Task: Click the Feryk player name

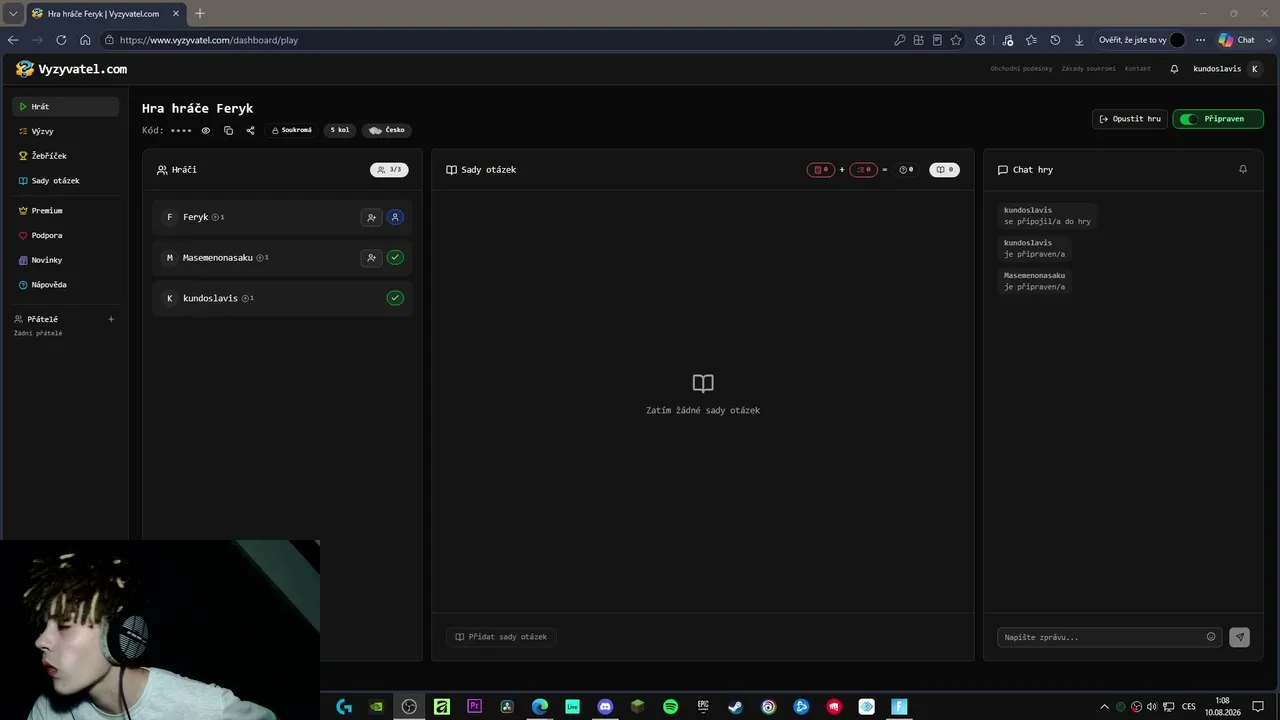Action: 195,217
